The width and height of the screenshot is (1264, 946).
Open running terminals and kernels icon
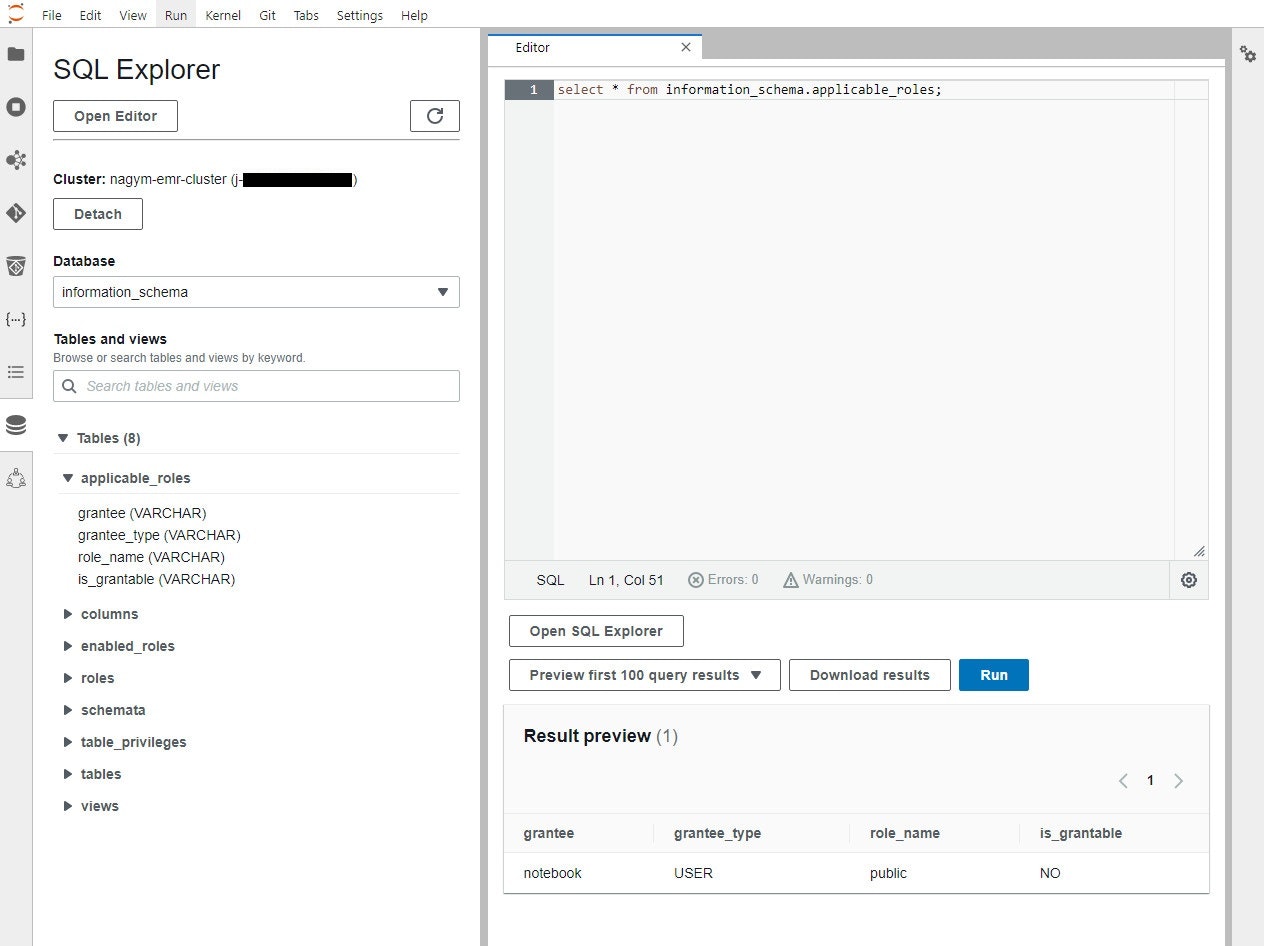coord(16,107)
